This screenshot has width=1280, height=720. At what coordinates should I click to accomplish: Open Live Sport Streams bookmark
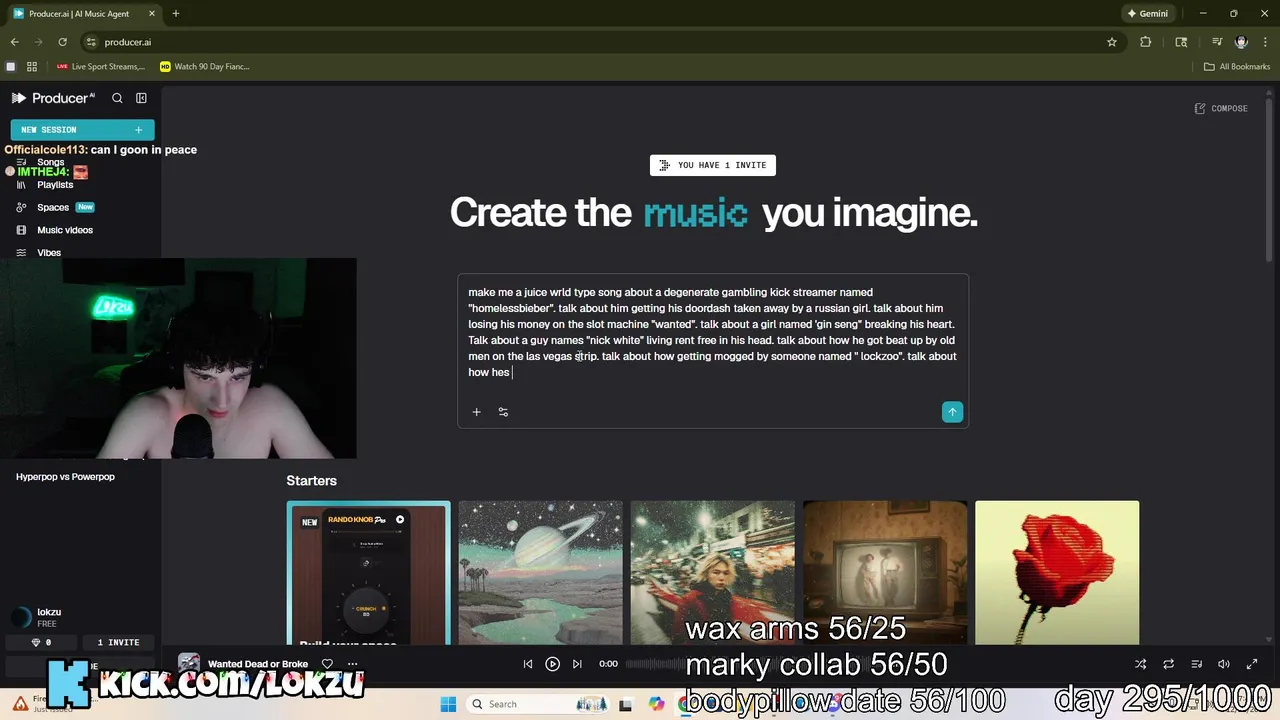coord(100,67)
